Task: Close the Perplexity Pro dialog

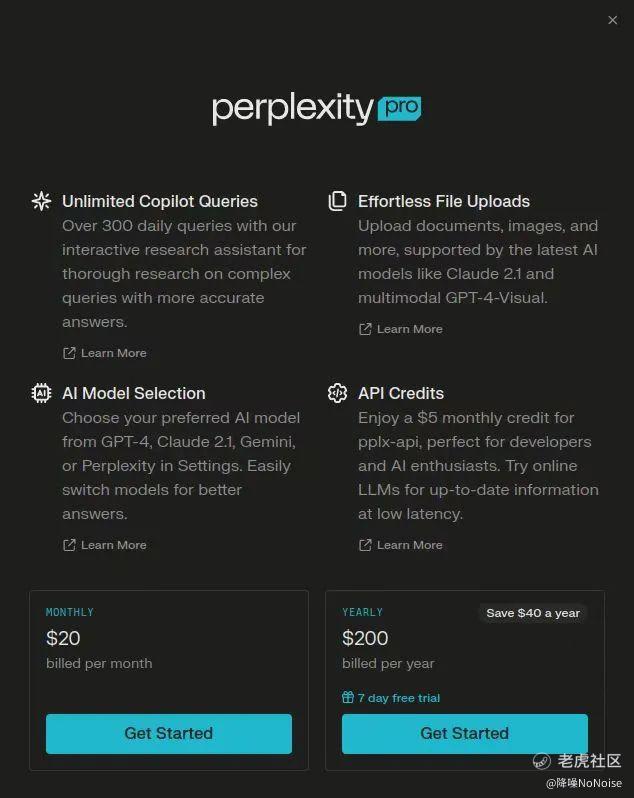Action: [613, 20]
